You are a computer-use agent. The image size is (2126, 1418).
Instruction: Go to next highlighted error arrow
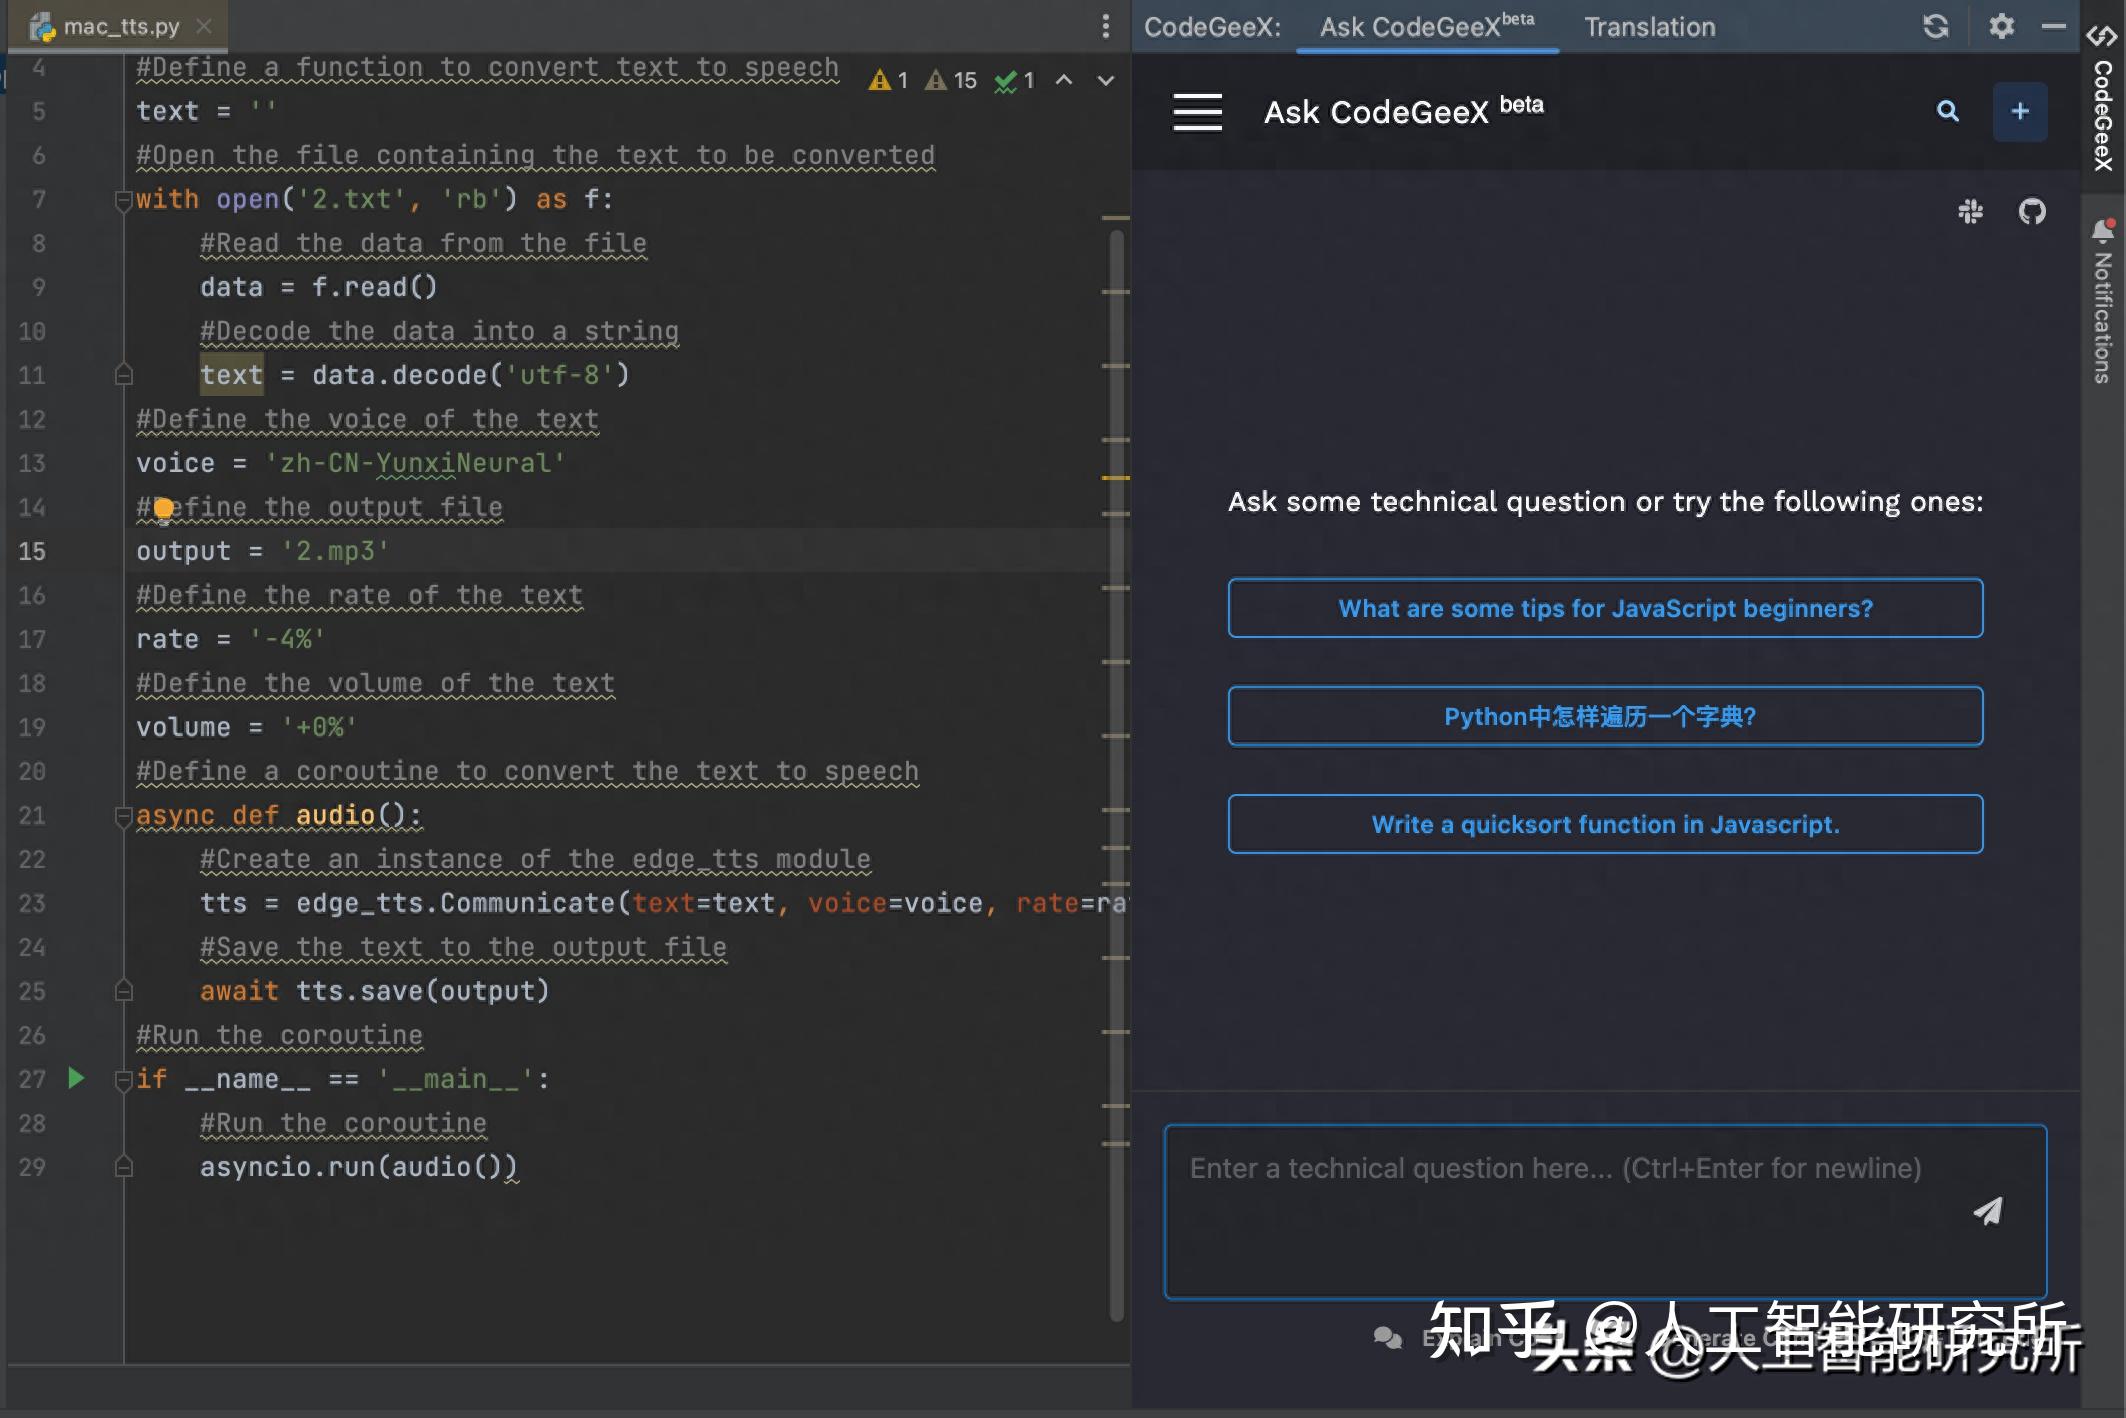click(1105, 80)
